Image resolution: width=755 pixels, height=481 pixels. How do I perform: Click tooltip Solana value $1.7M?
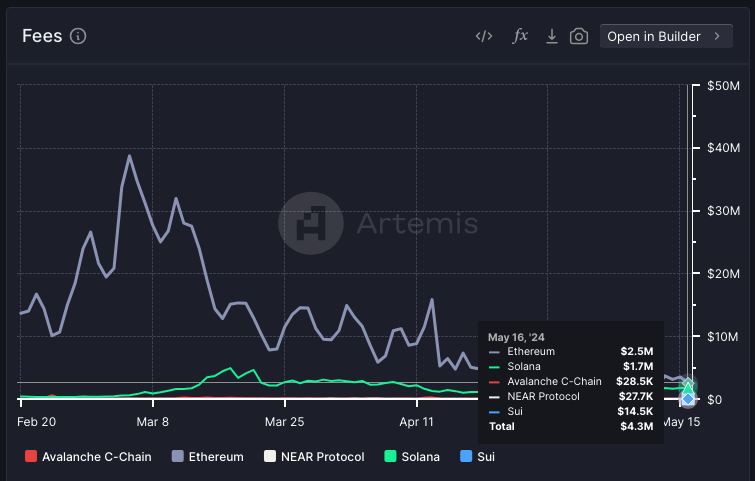(638, 366)
